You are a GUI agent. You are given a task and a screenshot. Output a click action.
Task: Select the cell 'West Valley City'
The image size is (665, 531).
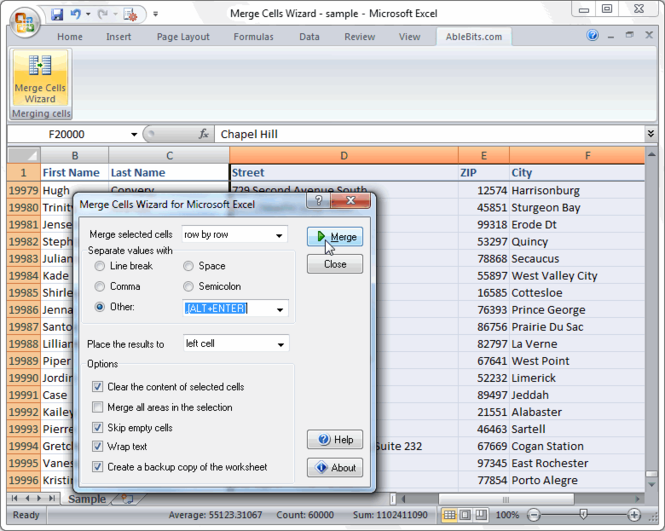(577, 276)
